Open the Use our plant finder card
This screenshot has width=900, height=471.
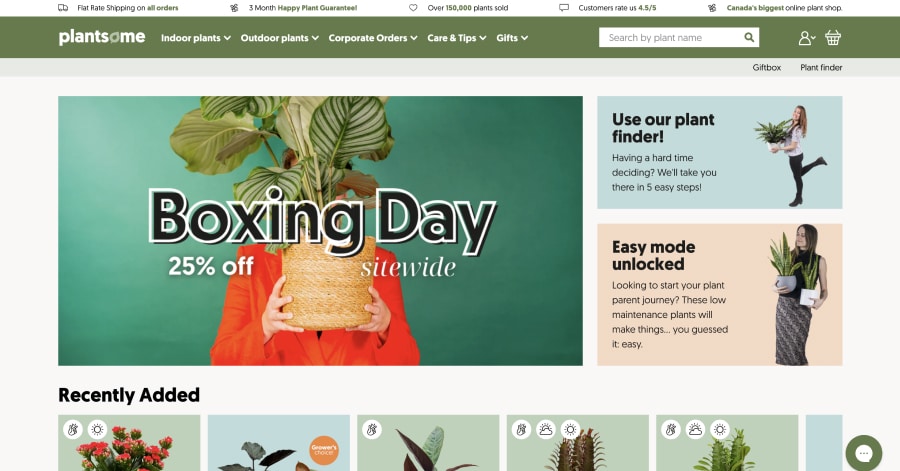pos(720,152)
